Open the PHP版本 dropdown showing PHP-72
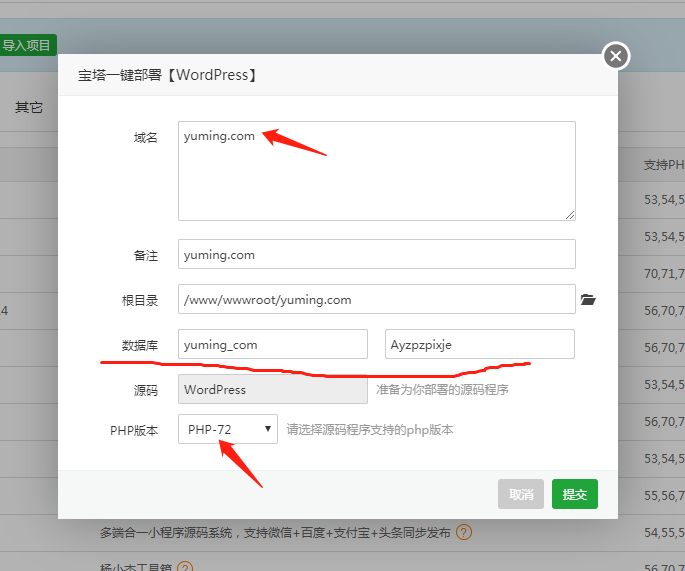 click(x=228, y=429)
